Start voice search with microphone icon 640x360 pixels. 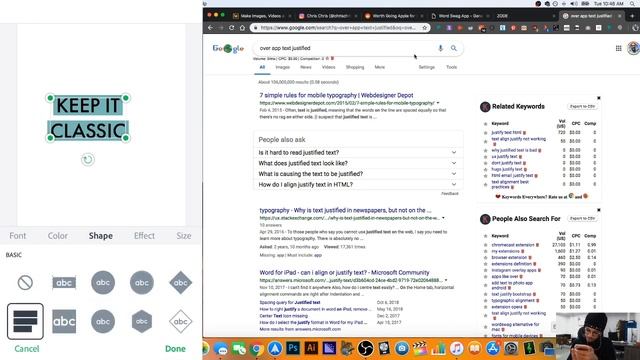pos(440,48)
